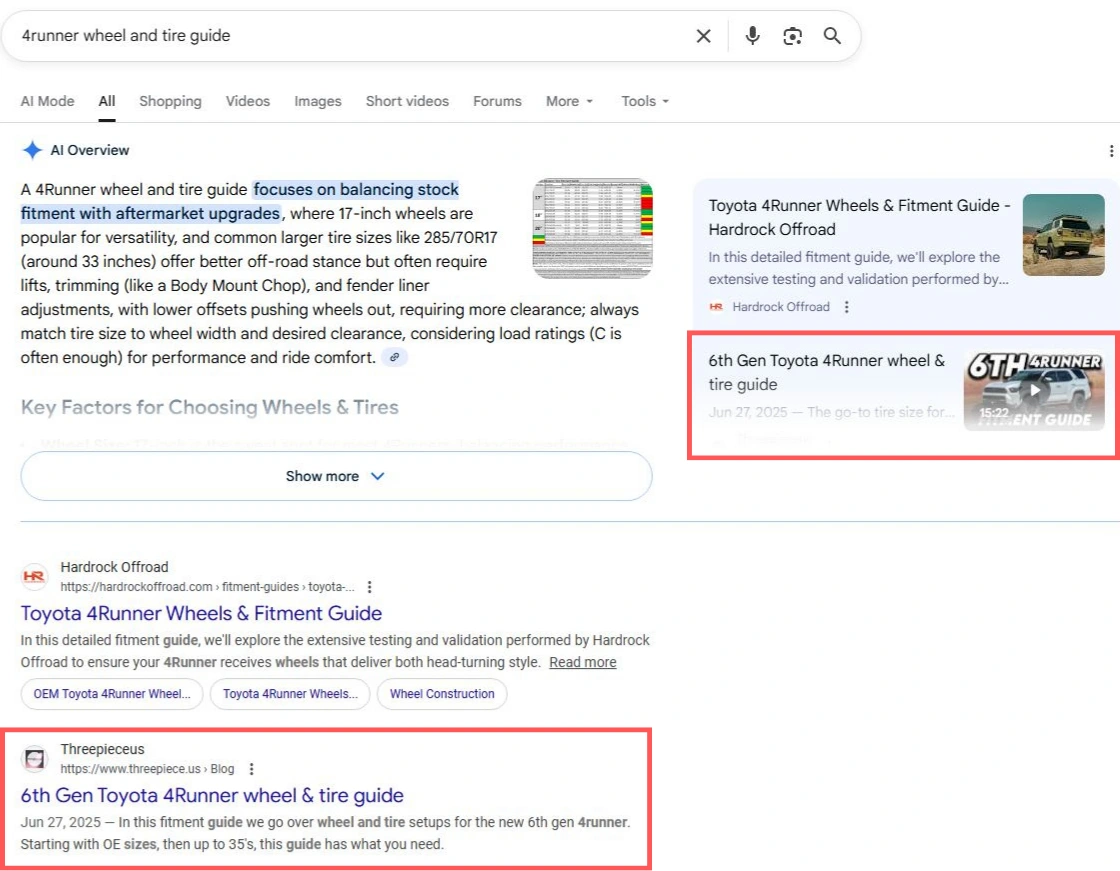The image size is (1120, 871).
Task: Clear the search box with the X icon
Action: pos(704,36)
